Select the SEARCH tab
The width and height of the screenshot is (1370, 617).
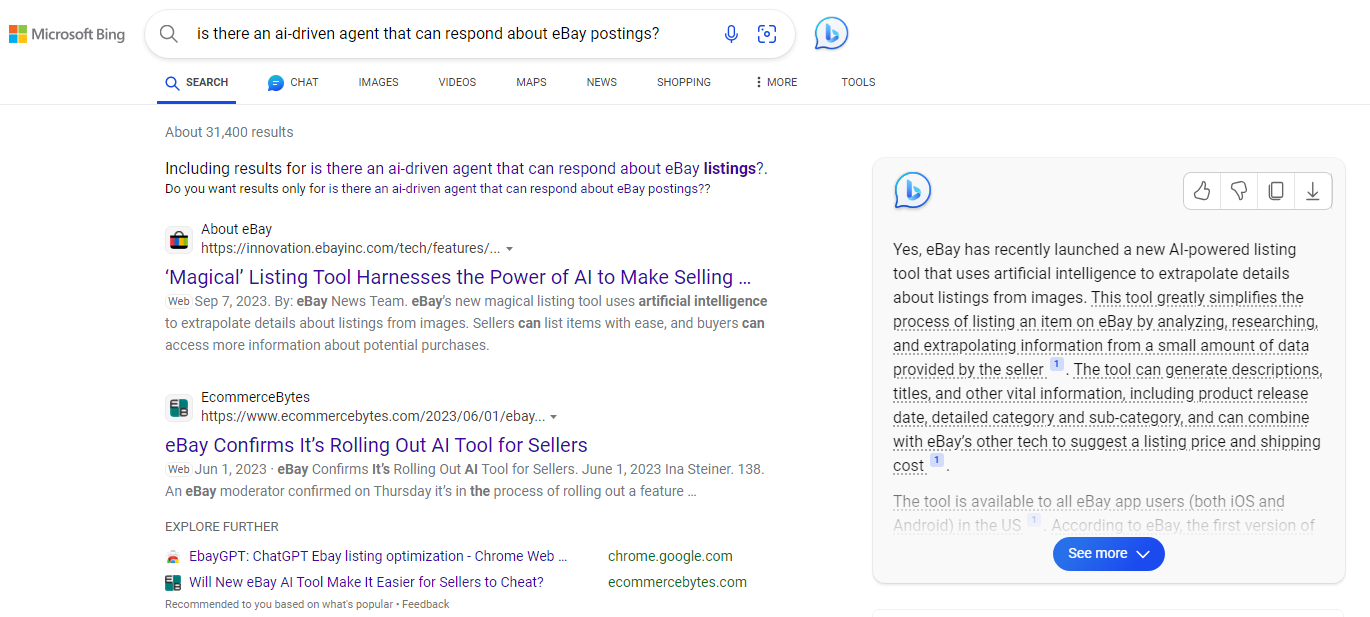[x=197, y=82]
